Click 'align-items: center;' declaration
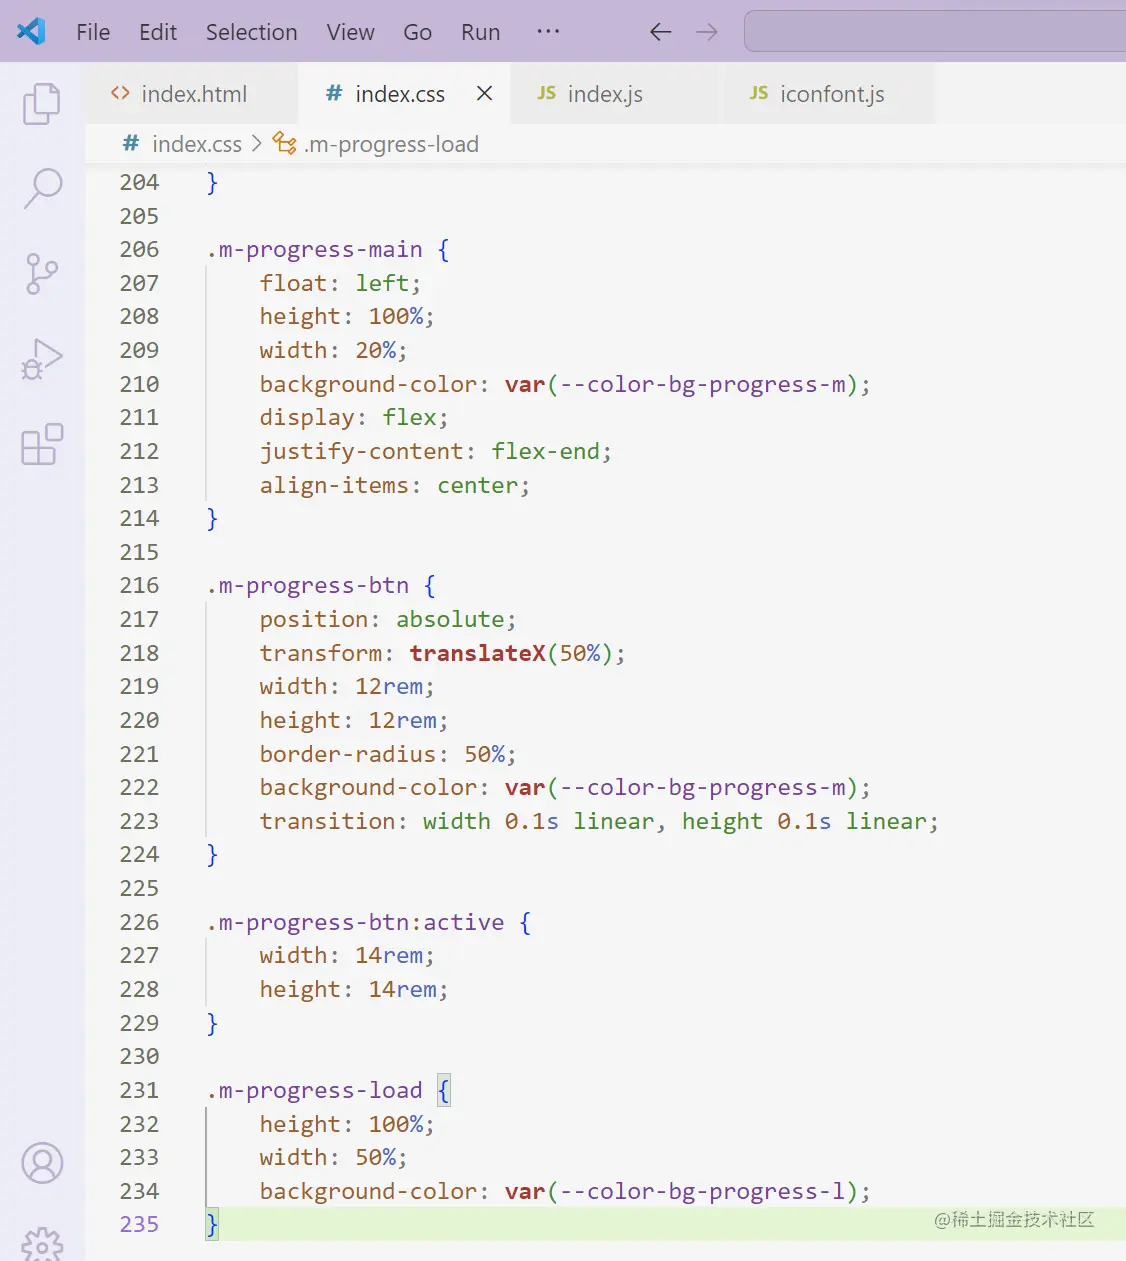 394,485
